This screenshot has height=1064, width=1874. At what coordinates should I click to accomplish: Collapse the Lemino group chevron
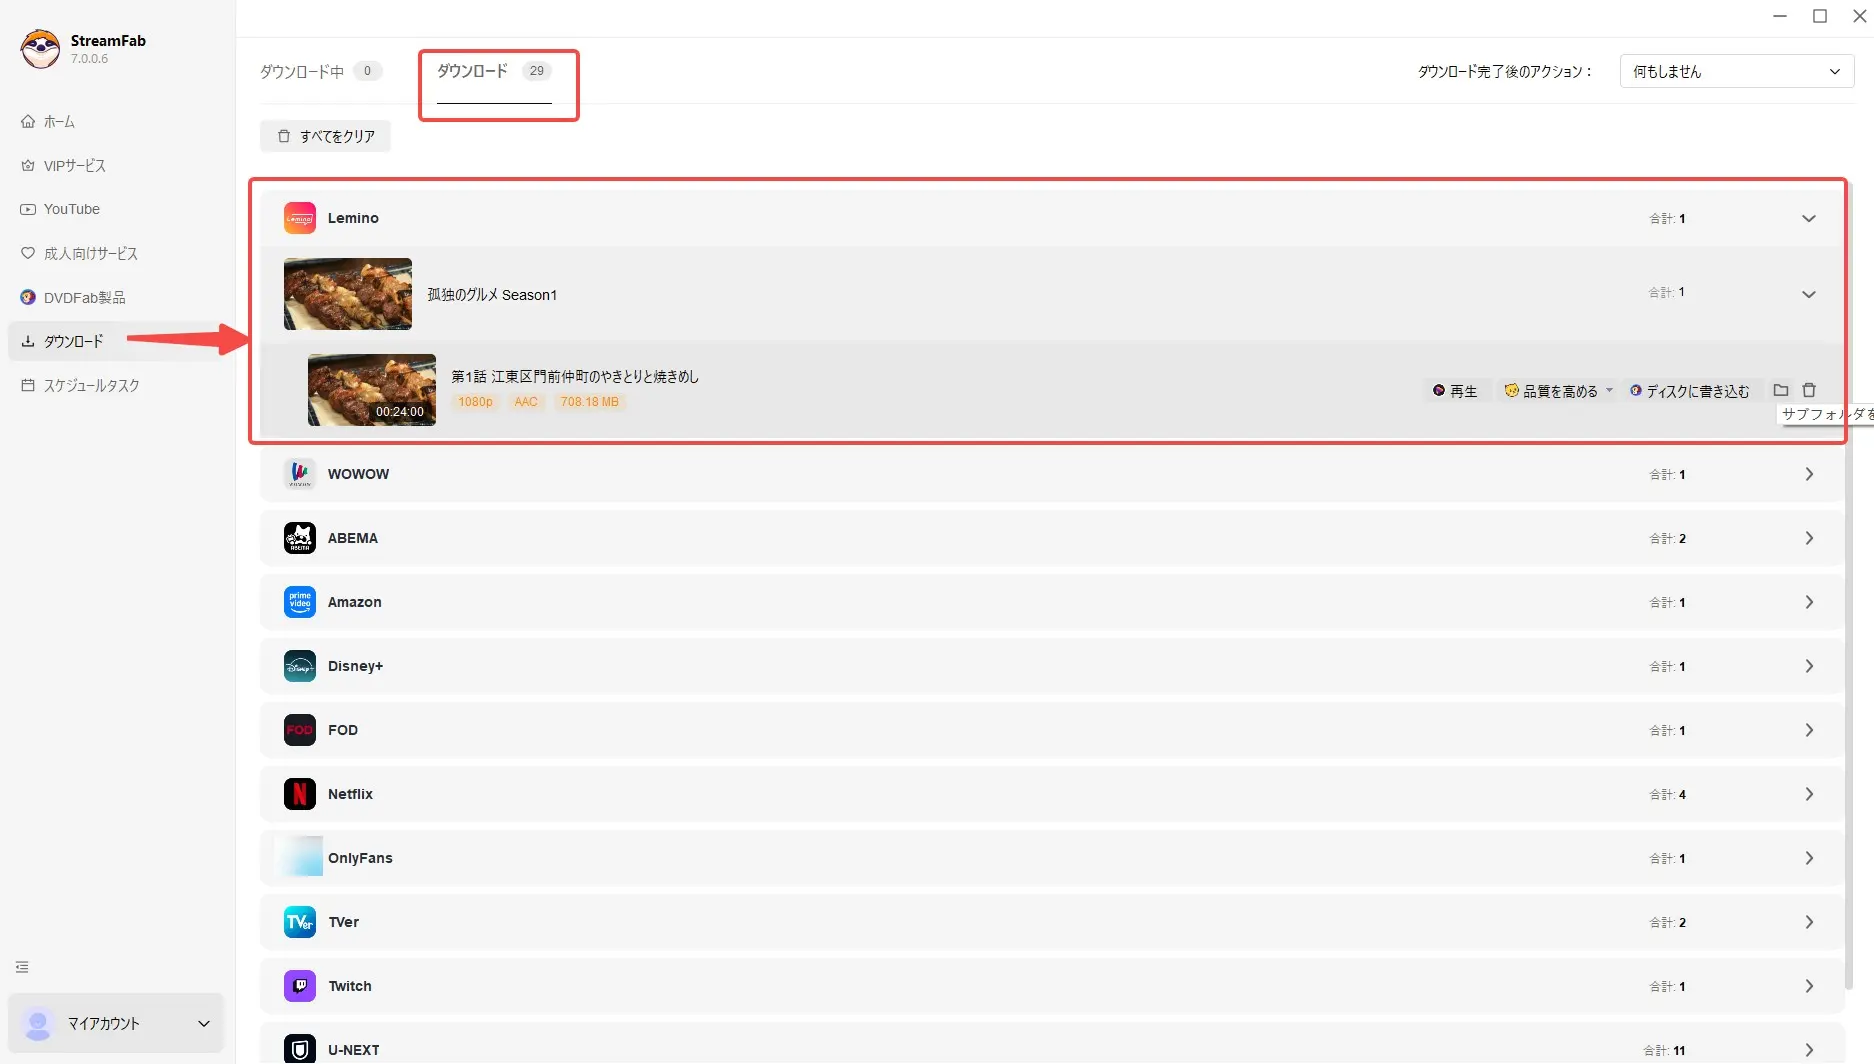pos(1808,218)
